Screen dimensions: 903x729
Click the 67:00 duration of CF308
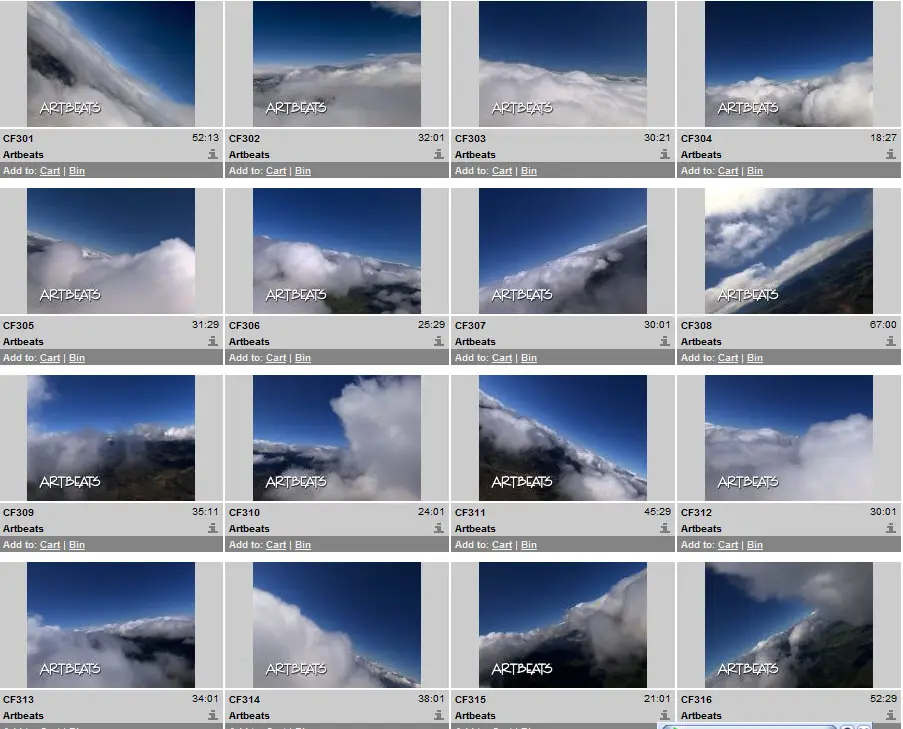point(883,325)
